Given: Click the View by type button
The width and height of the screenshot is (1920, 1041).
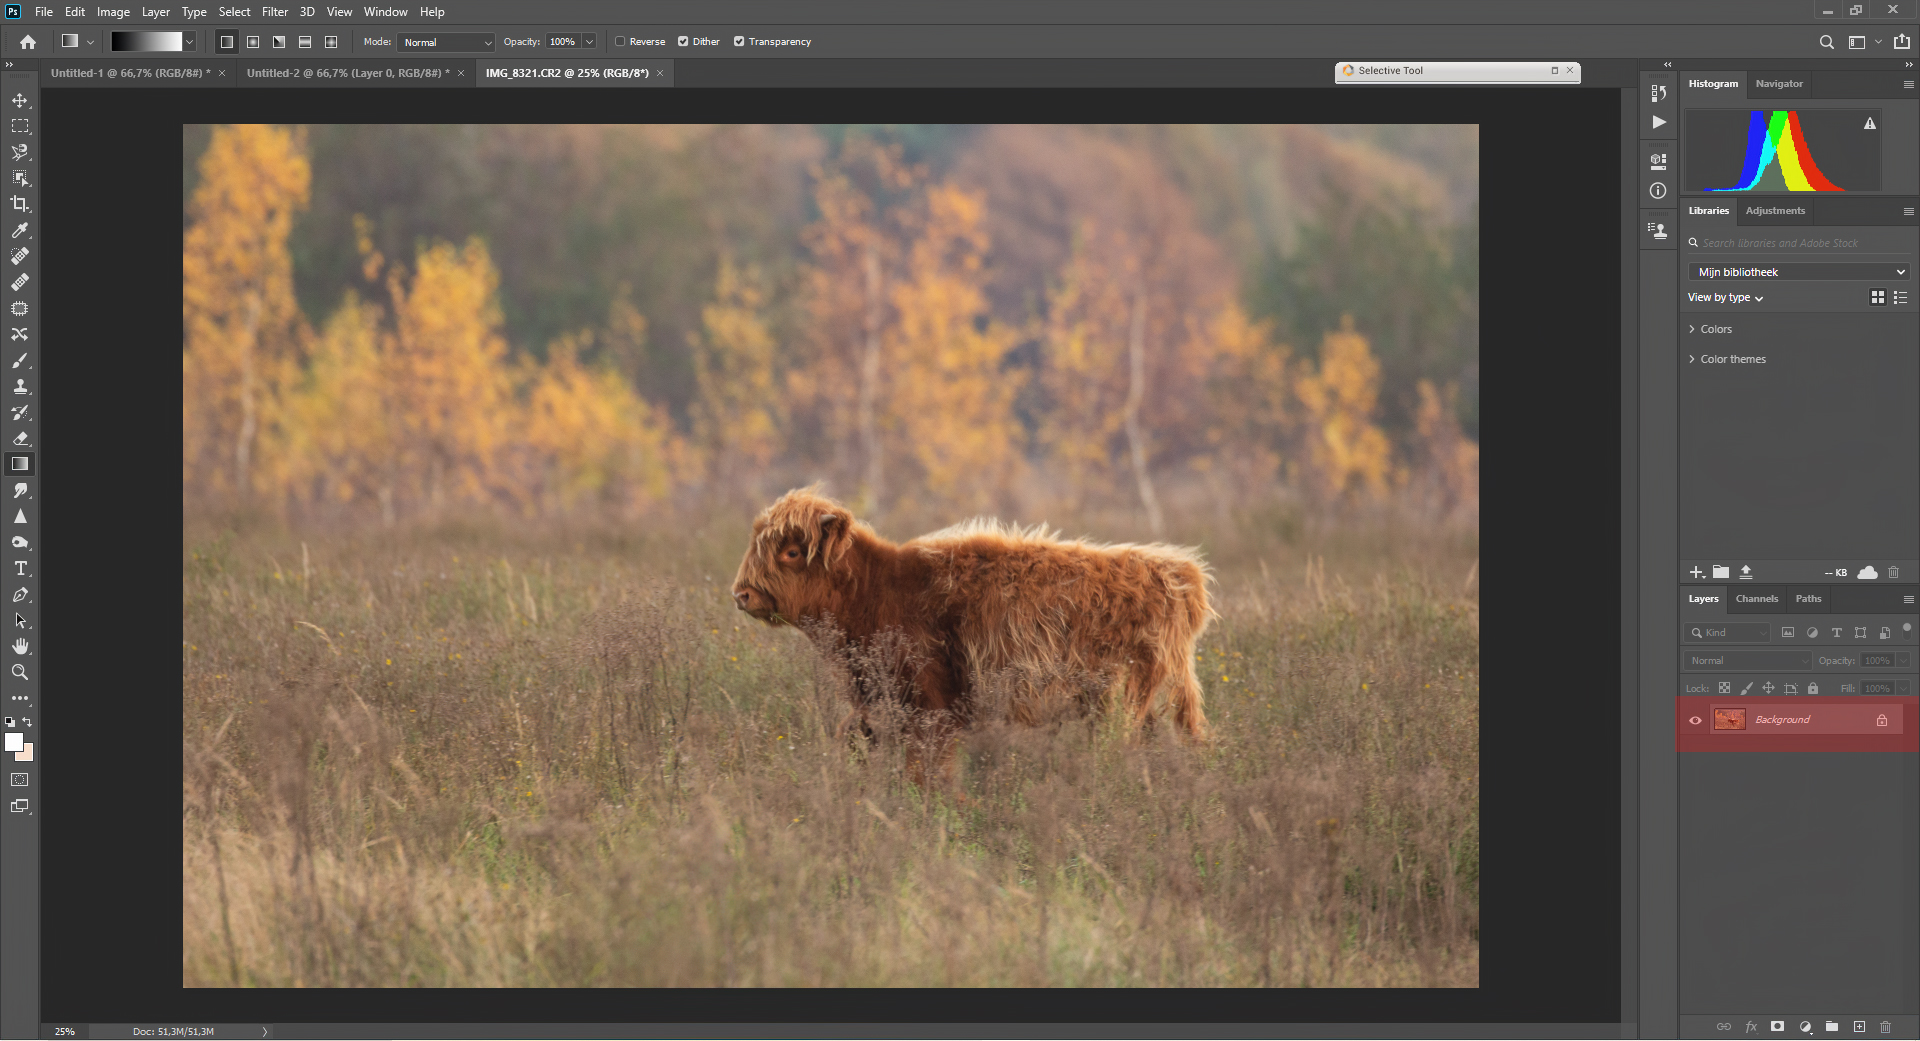Looking at the screenshot, I should [x=1725, y=298].
